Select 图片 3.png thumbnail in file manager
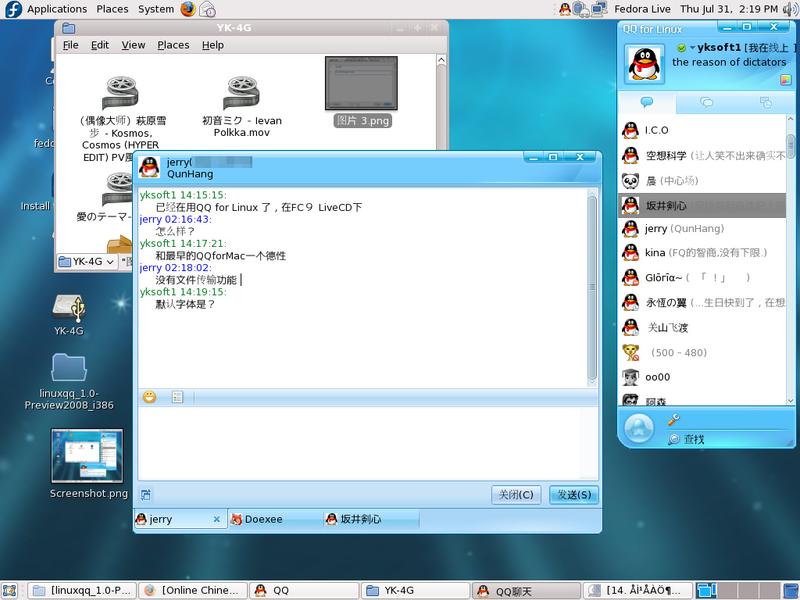The height and width of the screenshot is (600, 800). click(361, 84)
